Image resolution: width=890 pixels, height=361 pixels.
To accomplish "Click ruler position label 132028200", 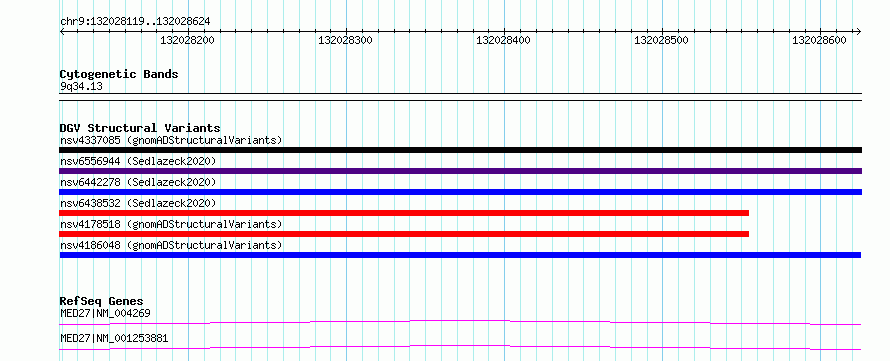I will 187,40.
